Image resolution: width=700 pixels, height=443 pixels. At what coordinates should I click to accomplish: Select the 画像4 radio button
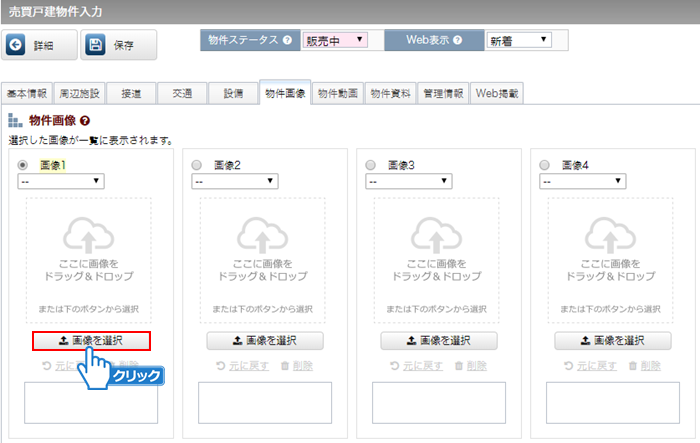pyautogui.click(x=545, y=165)
